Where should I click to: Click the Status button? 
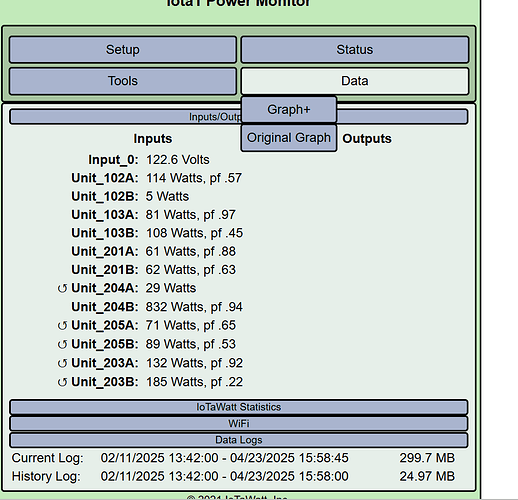click(x=355, y=50)
